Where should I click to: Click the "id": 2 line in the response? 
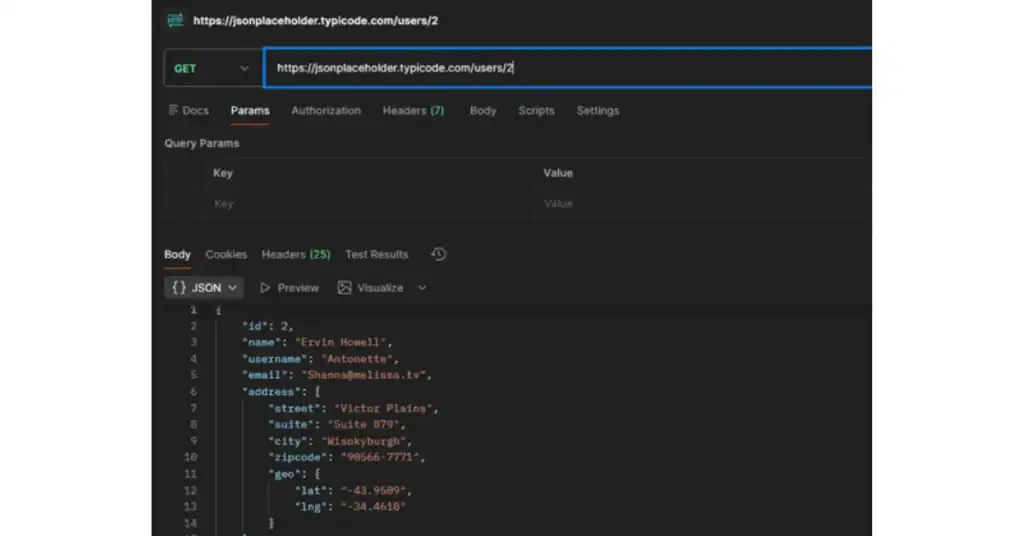[x=268, y=326]
